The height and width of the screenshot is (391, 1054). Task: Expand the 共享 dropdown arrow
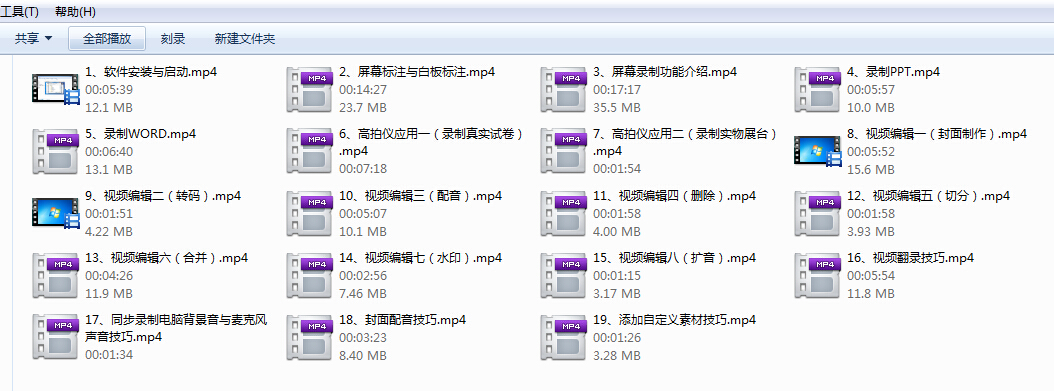[48, 39]
